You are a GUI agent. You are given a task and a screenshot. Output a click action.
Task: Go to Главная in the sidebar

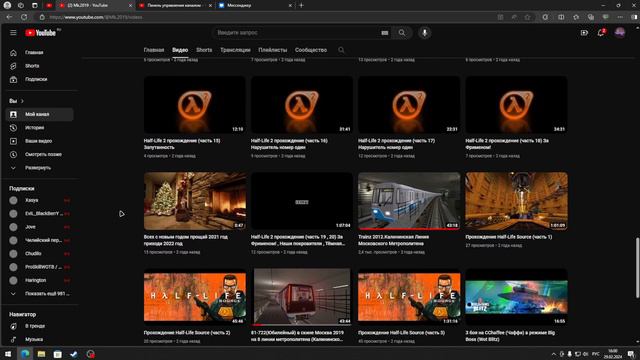coord(39,53)
